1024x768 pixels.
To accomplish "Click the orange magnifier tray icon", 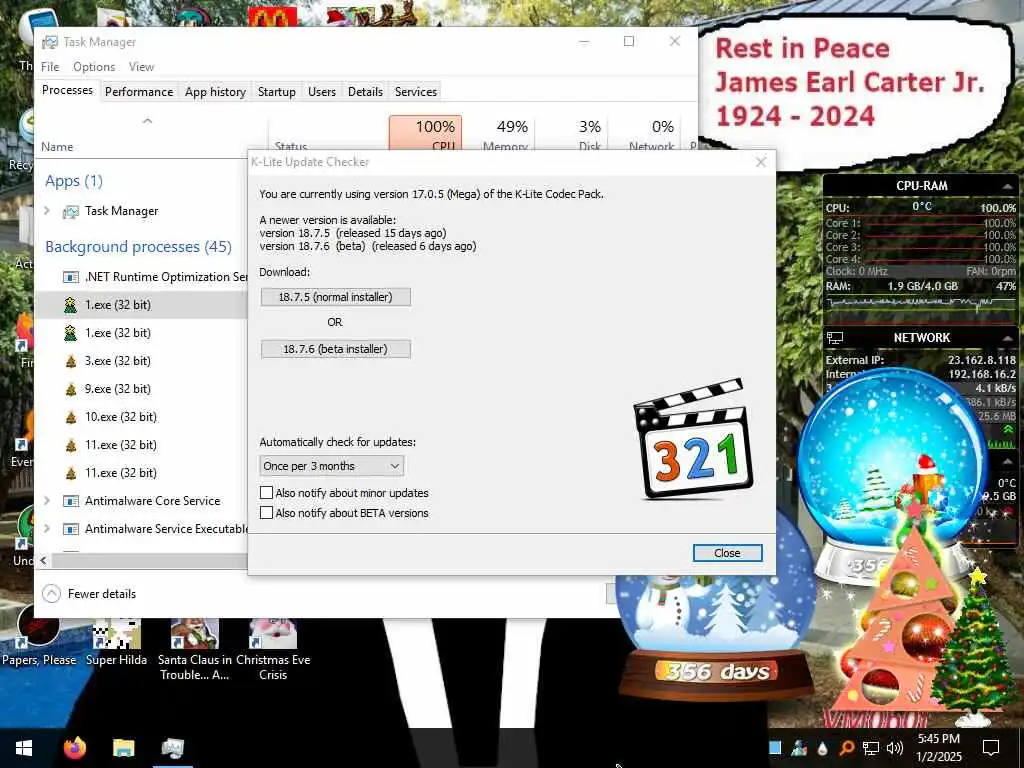I will 846,748.
